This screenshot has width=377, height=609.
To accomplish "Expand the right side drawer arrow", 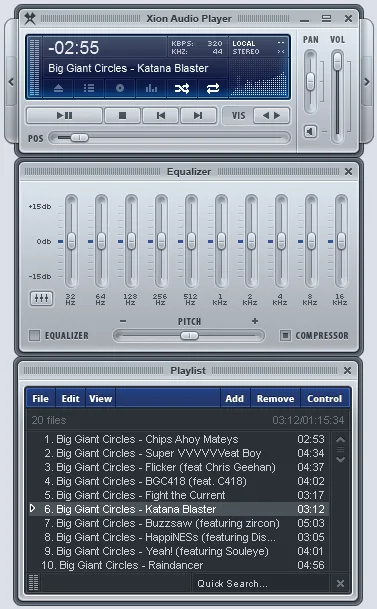I will pos(367,82).
